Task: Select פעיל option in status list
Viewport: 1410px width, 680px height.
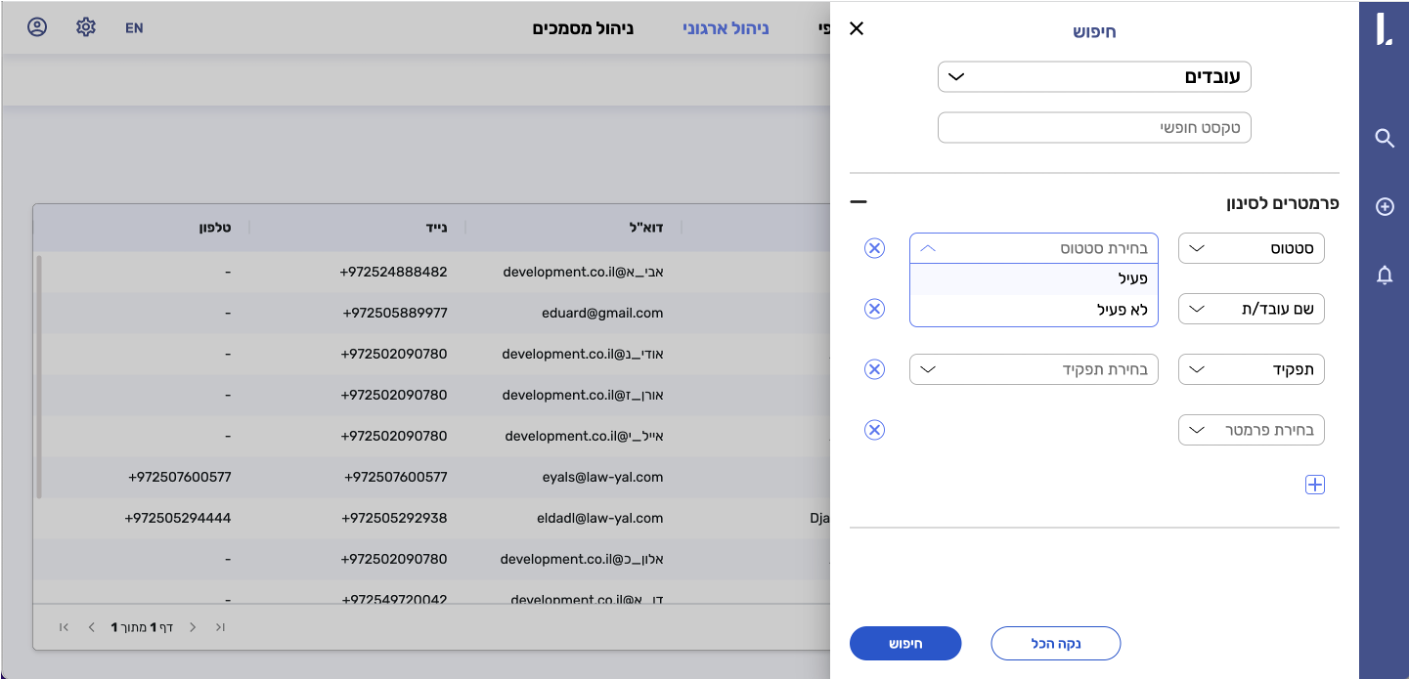Action: point(1033,279)
